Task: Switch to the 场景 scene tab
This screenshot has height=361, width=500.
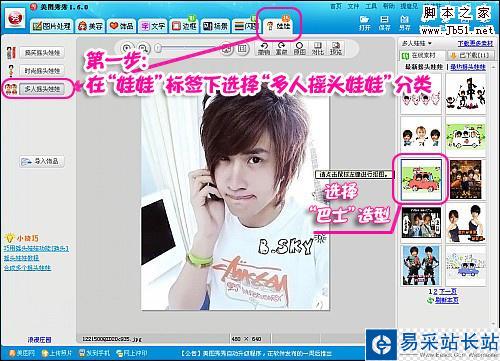Action: pos(215,26)
